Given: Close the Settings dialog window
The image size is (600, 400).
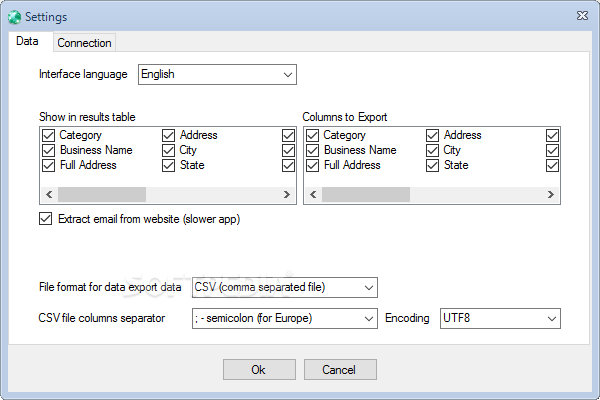Looking at the screenshot, I should pos(582,16).
